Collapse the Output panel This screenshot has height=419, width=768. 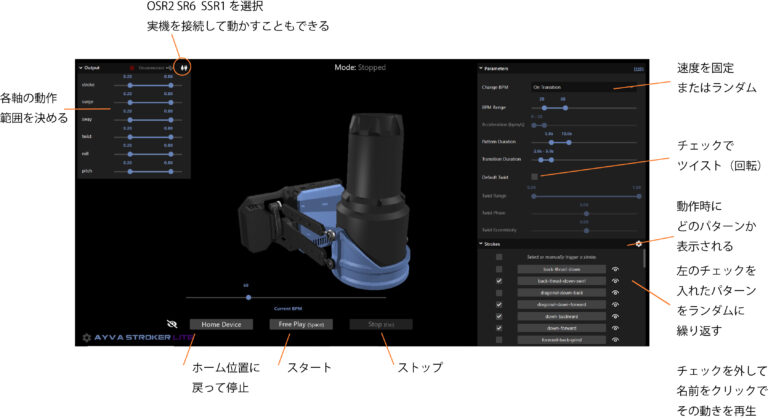[81, 68]
